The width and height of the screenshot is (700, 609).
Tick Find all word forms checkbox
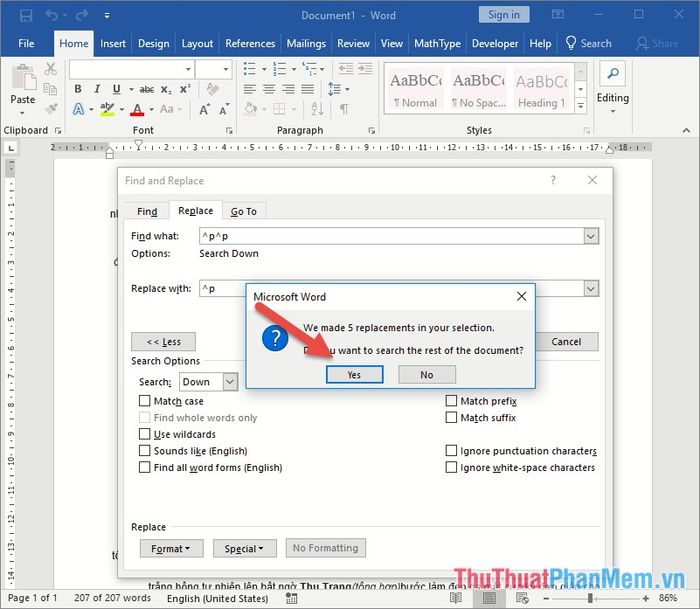click(x=144, y=467)
